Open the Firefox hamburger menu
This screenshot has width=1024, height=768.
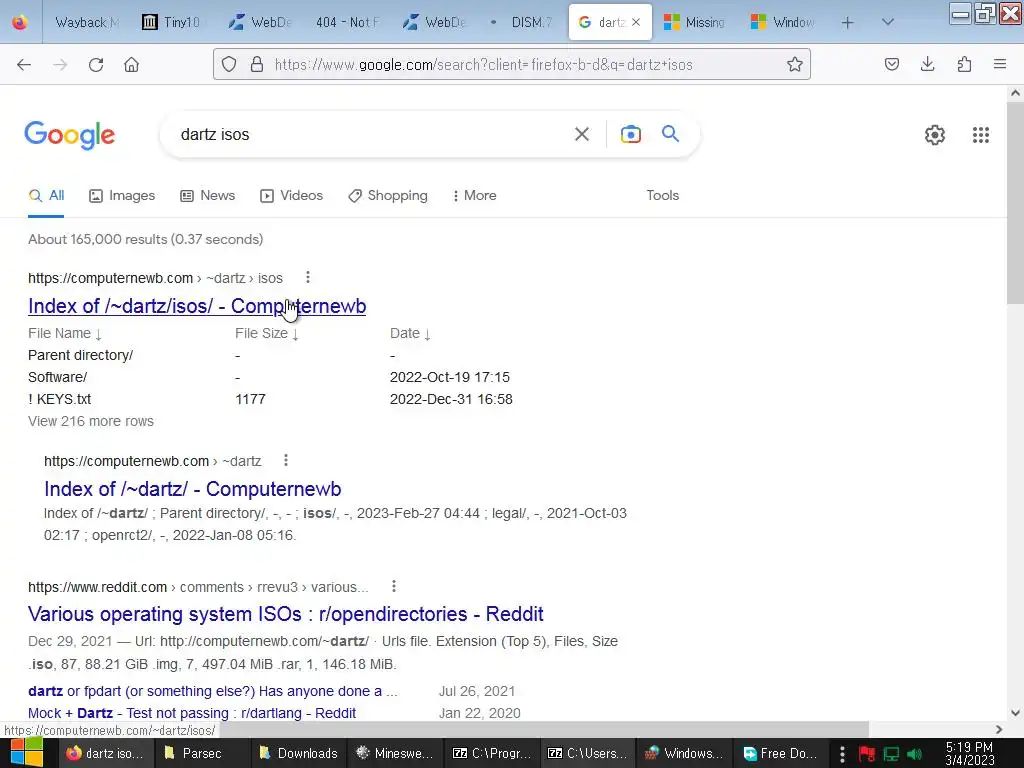coord(1000,64)
